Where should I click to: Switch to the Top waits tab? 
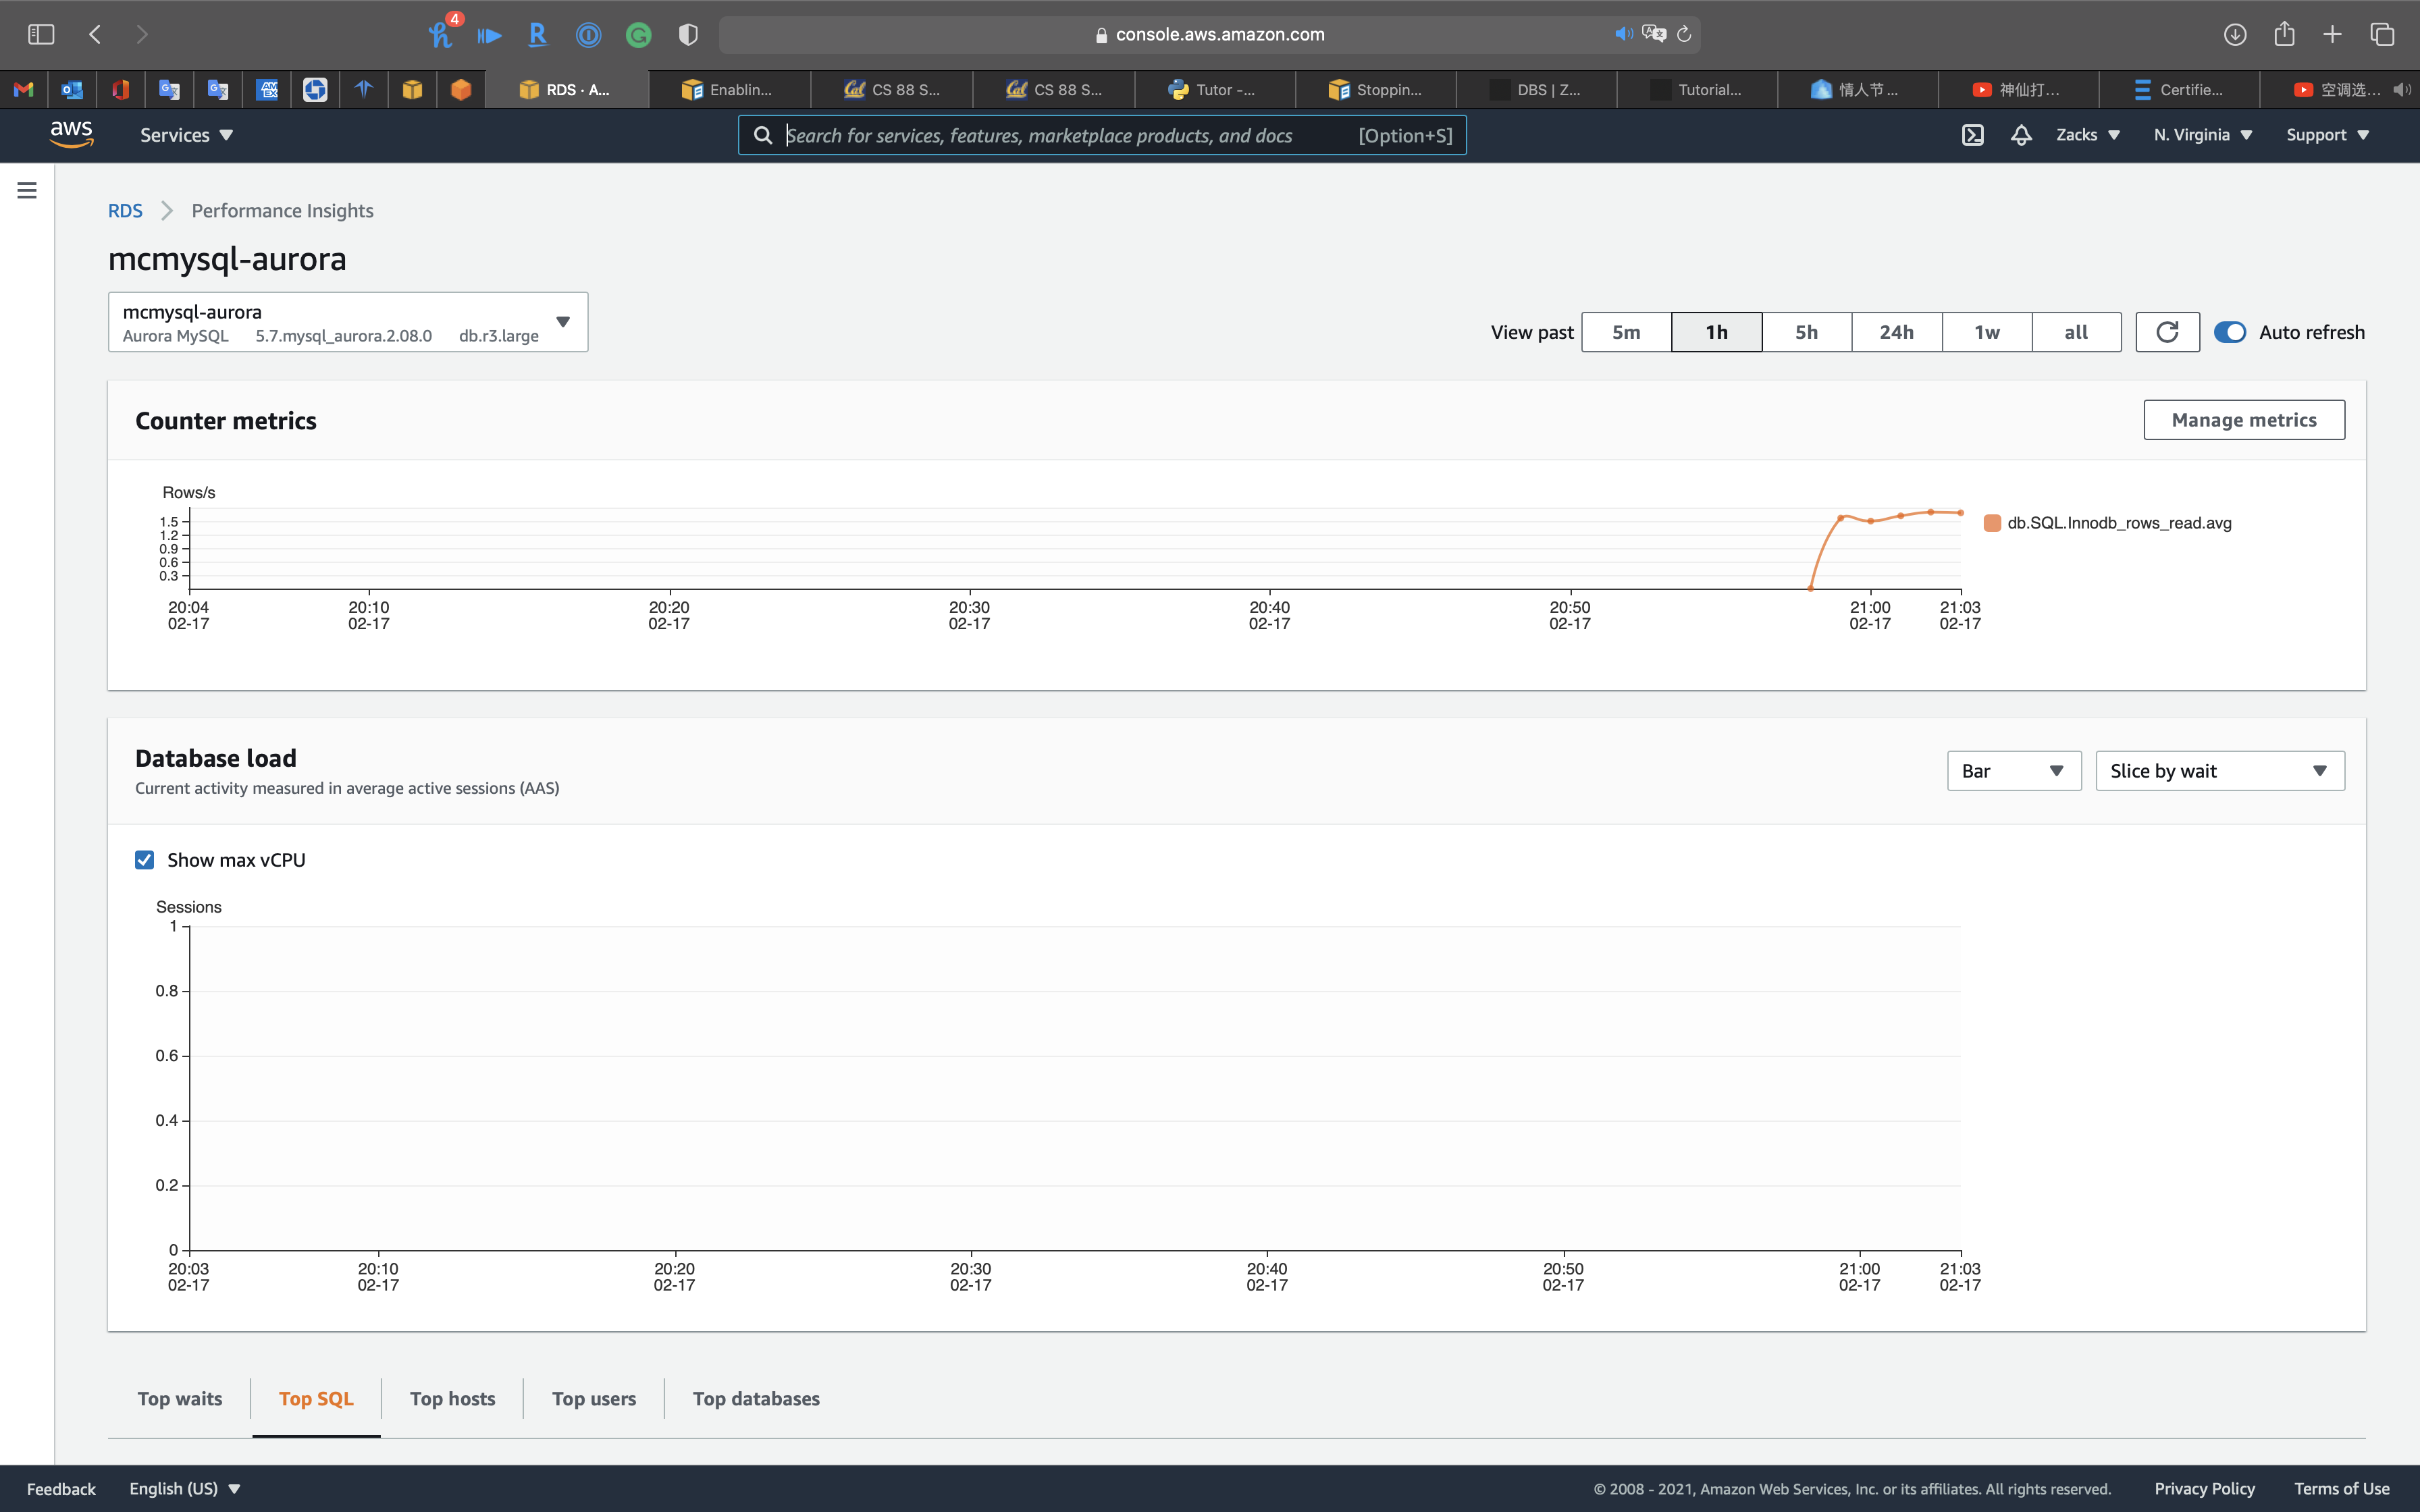[x=180, y=1398]
